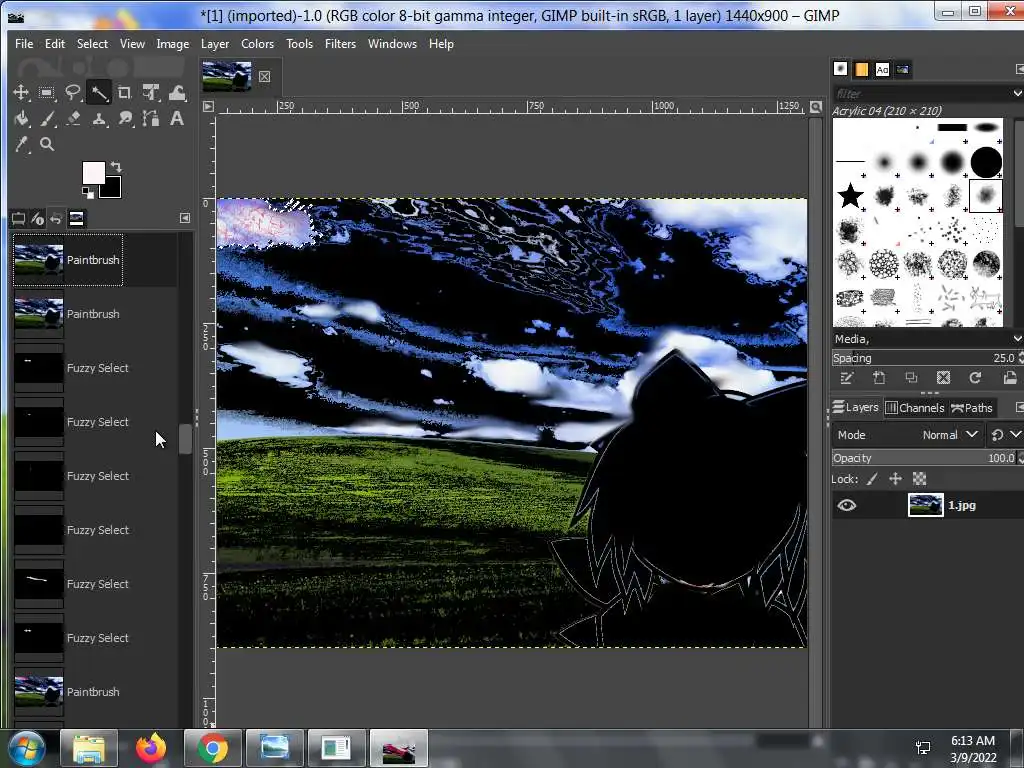This screenshot has width=1024, height=768.
Task: Click the foreground color swatch
Action: [93, 172]
